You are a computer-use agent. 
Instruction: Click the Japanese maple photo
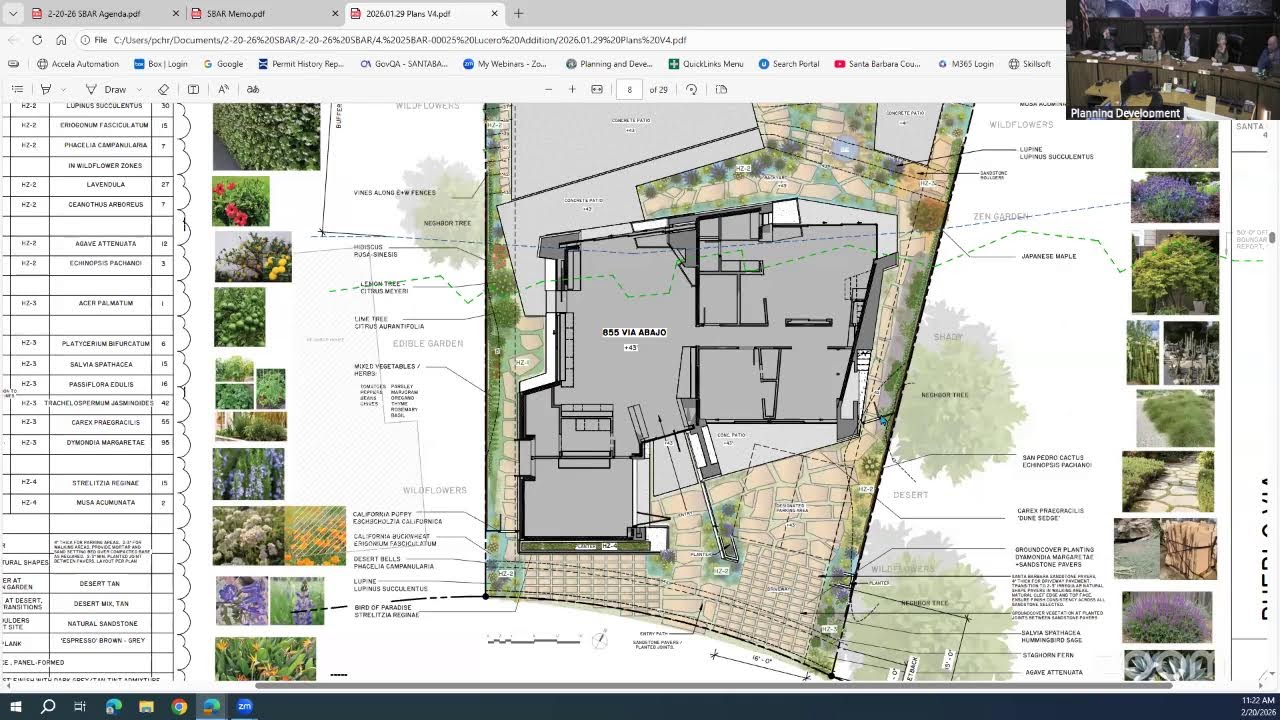point(1175,273)
